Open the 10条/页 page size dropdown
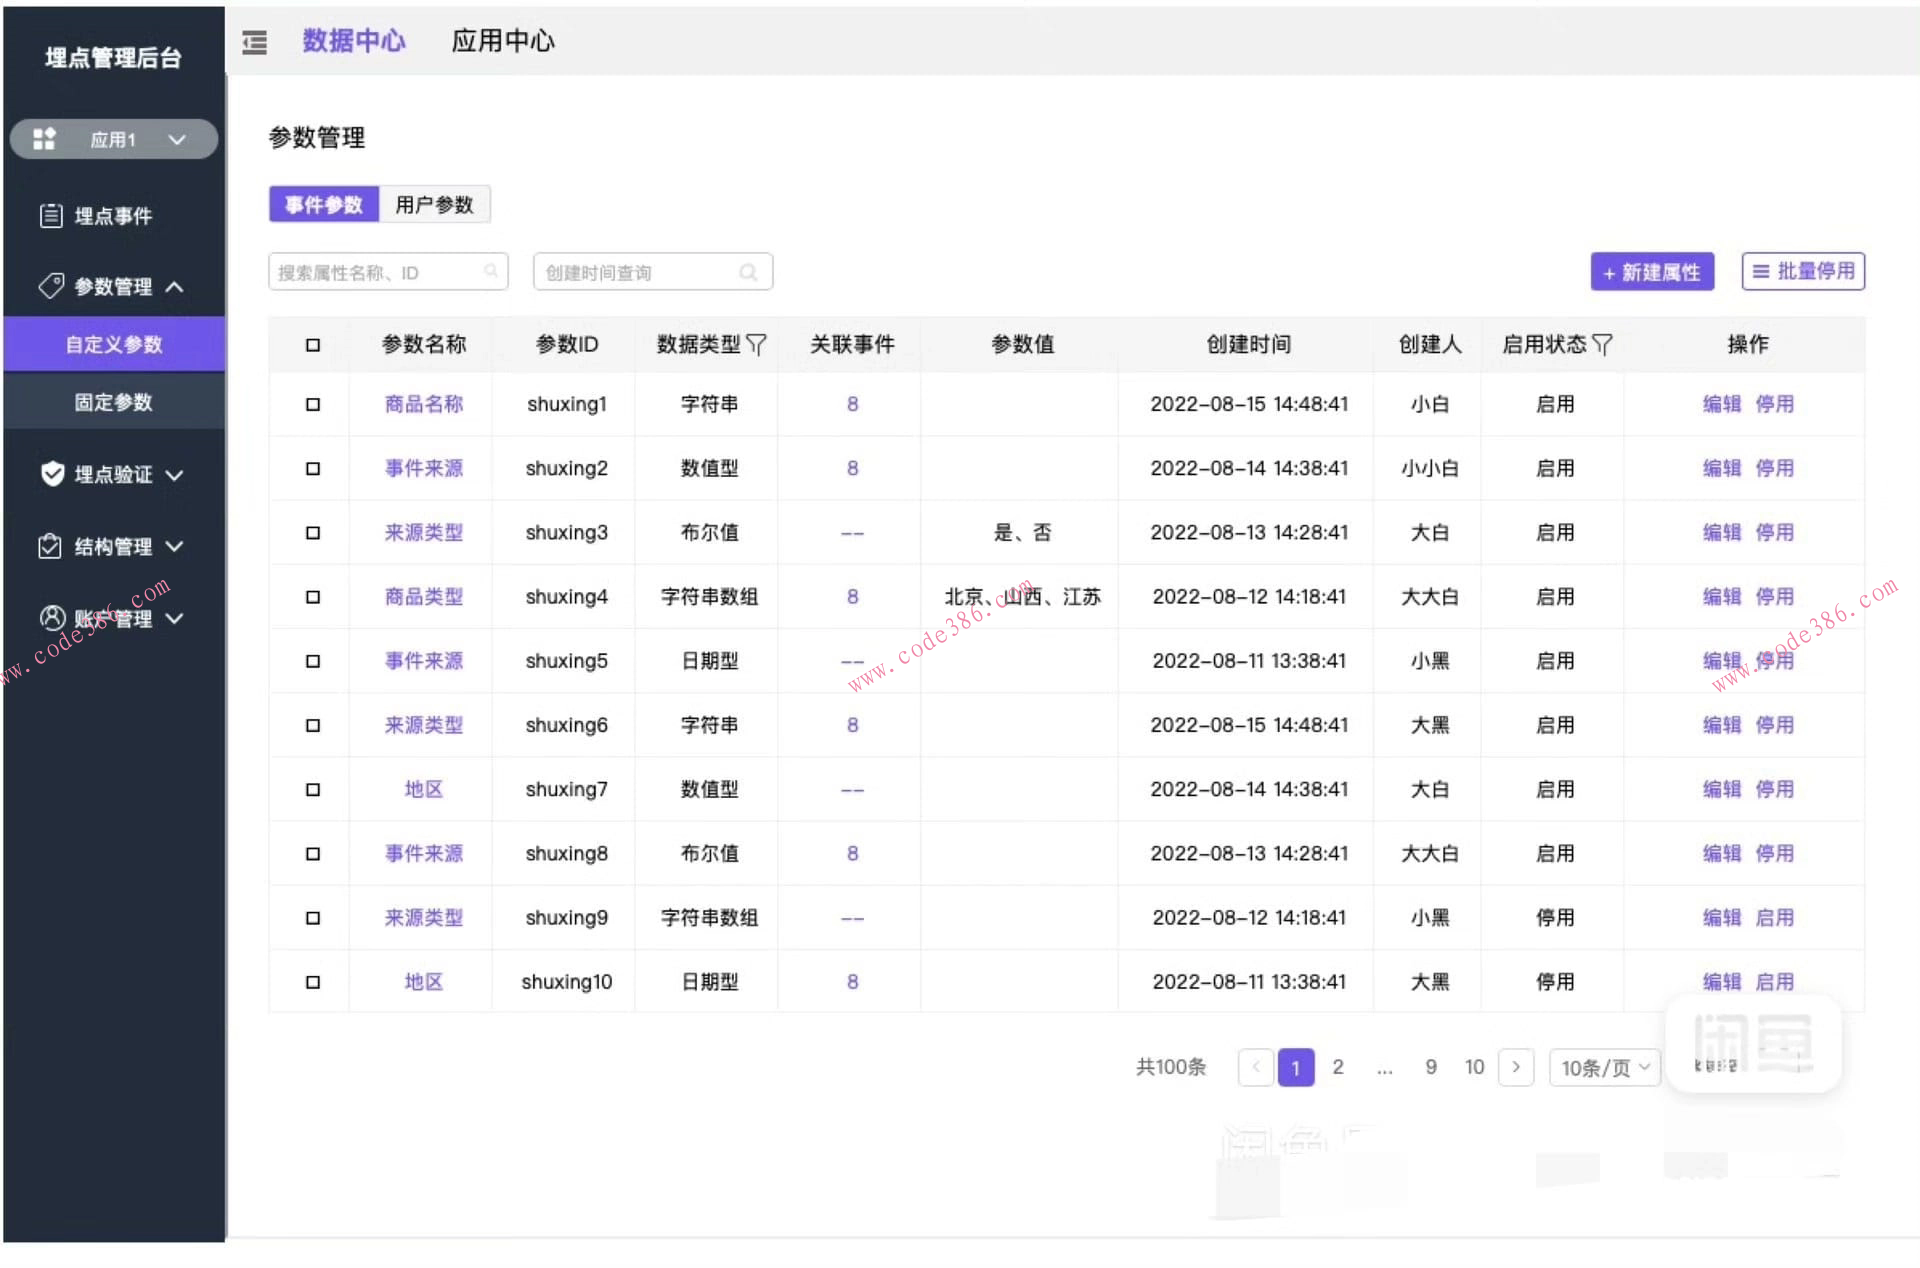 (1604, 1067)
